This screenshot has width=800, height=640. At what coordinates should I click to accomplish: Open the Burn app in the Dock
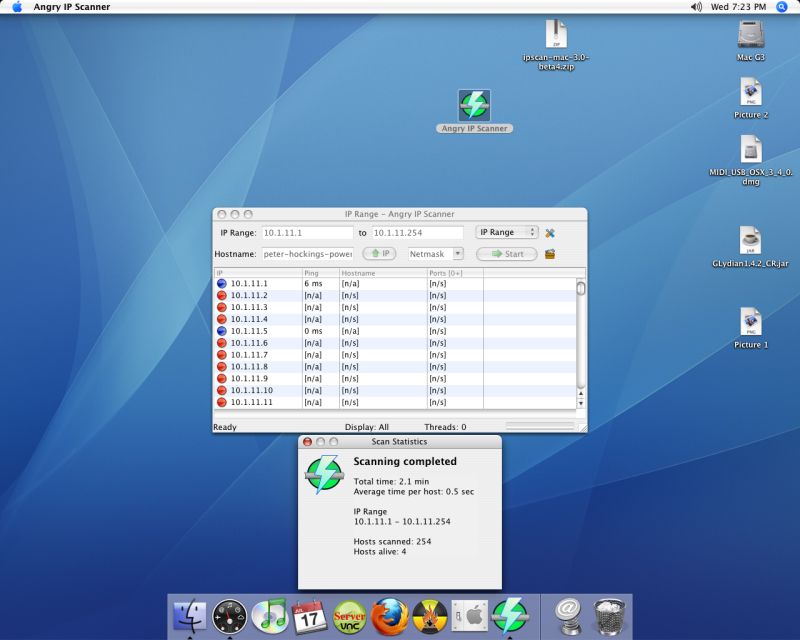pyautogui.click(x=430, y=617)
